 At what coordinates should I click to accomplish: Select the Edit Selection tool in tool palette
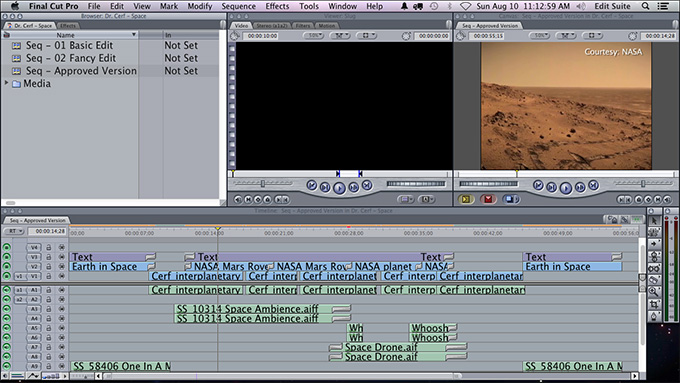coord(654,232)
